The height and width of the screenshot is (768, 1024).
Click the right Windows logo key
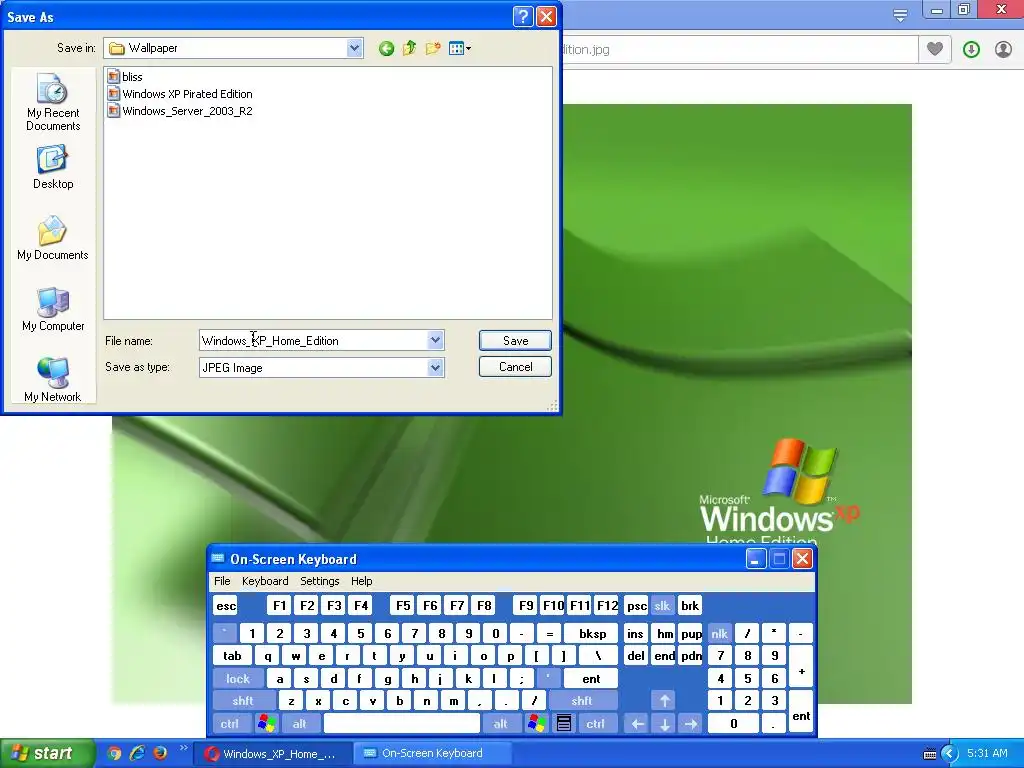point(537,724)
